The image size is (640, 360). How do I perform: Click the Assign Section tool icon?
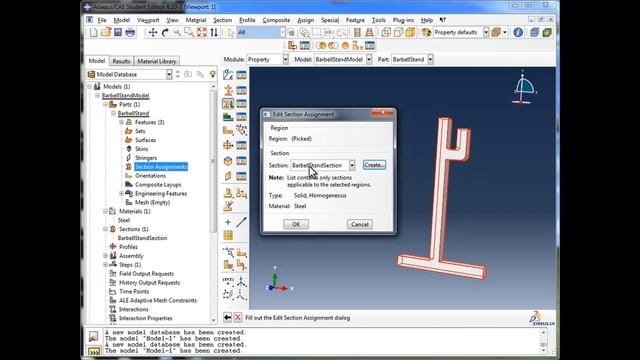click(x=228, y=104)
